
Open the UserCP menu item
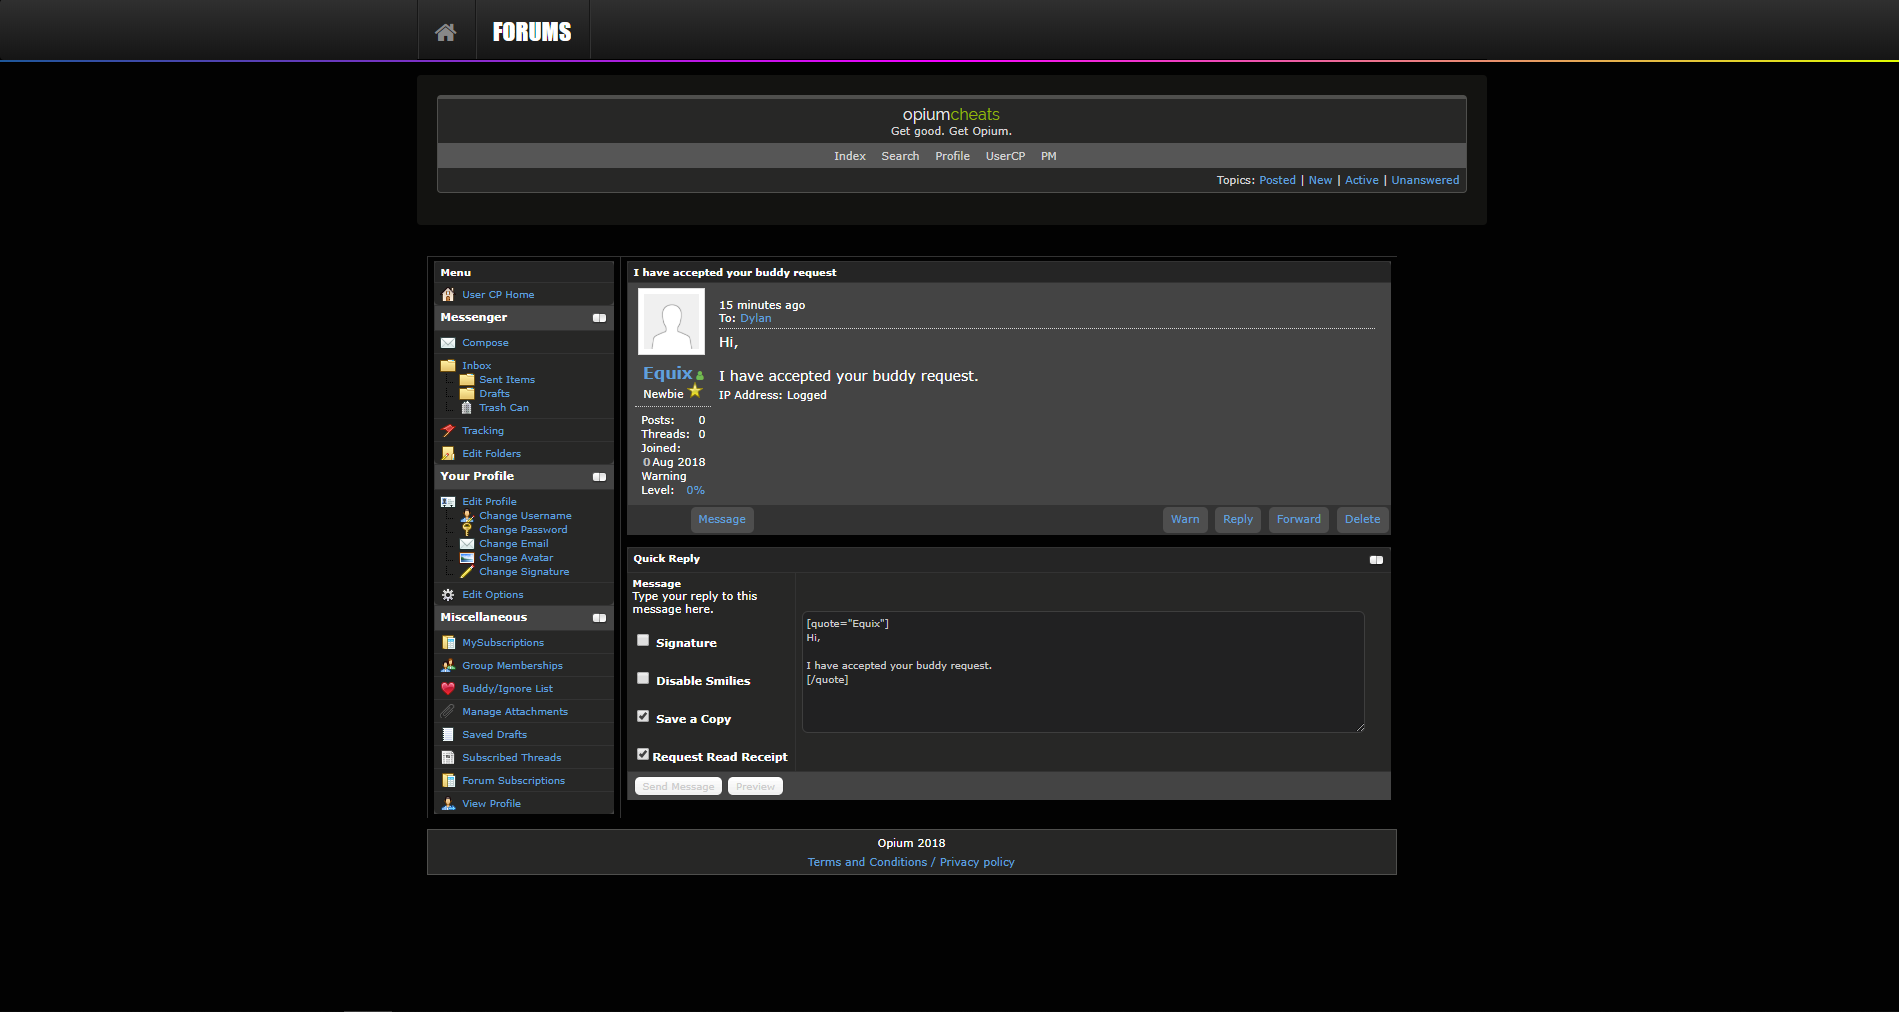(x=1005, y=156)
